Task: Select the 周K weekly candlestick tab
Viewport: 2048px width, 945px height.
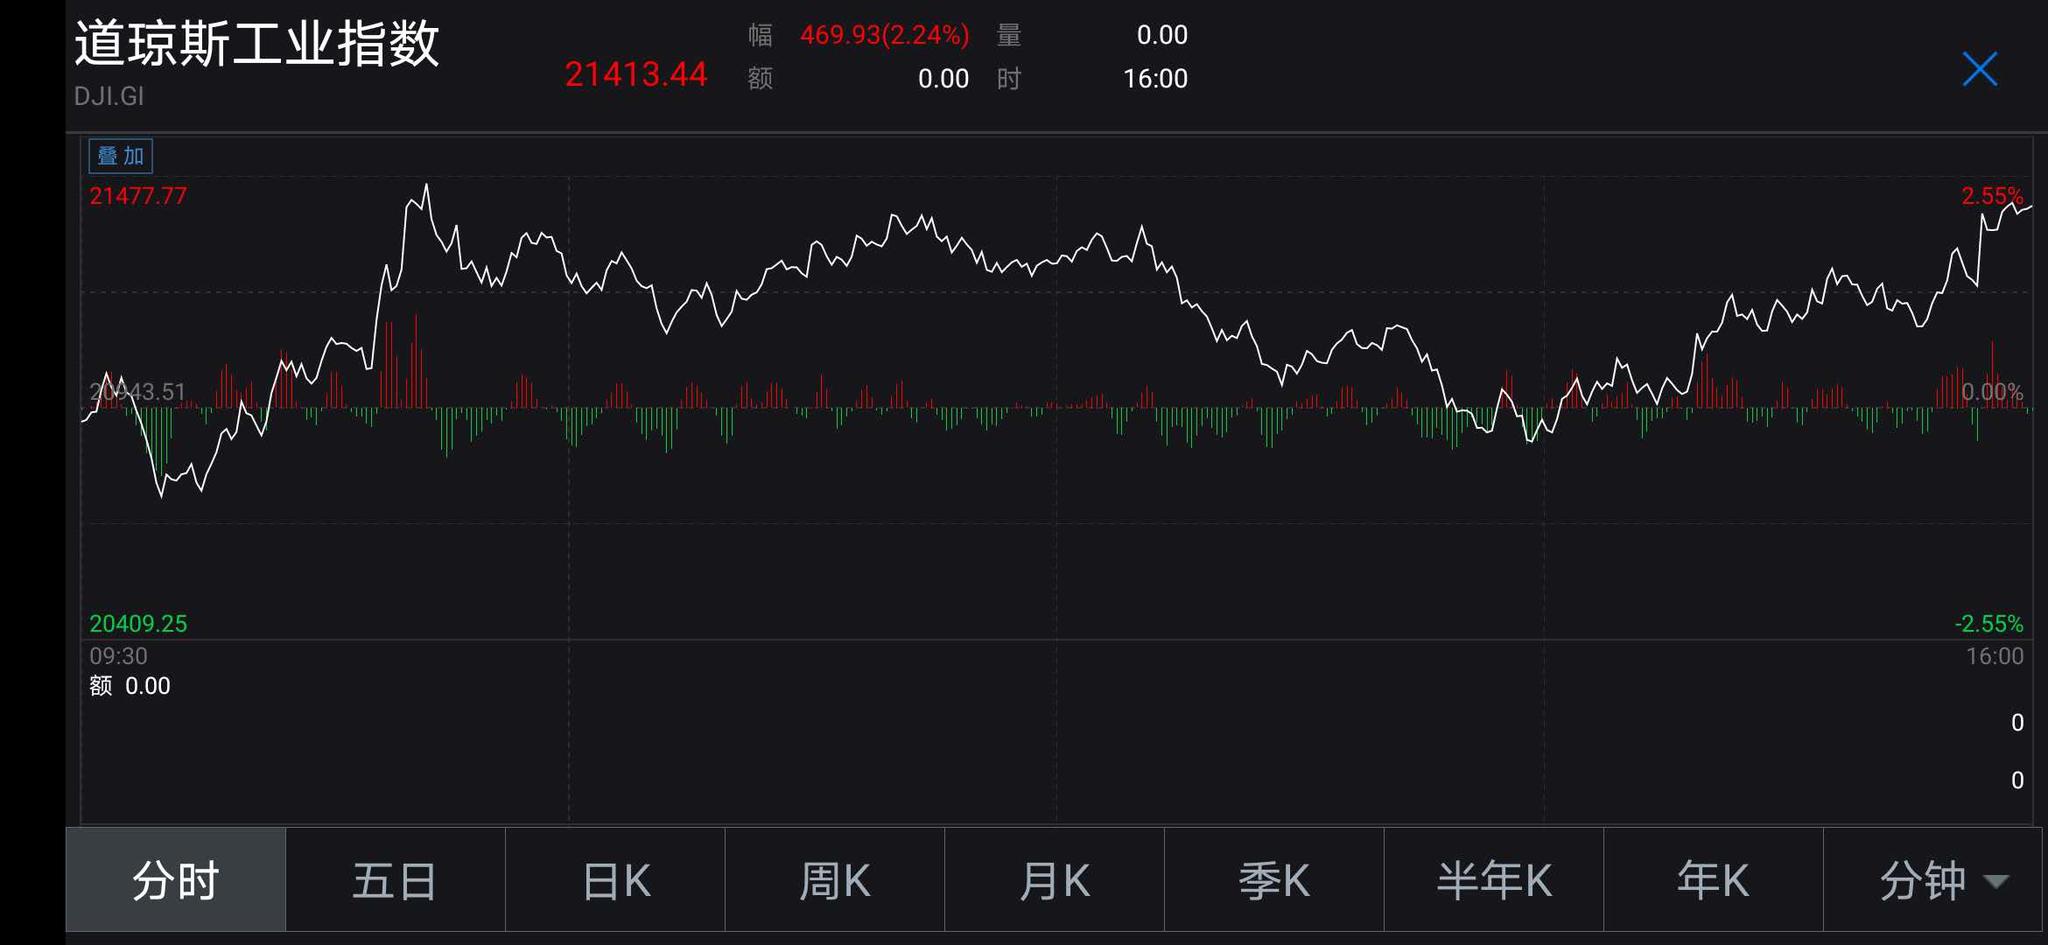Action: pyautogui.click(x=834, y=881)
